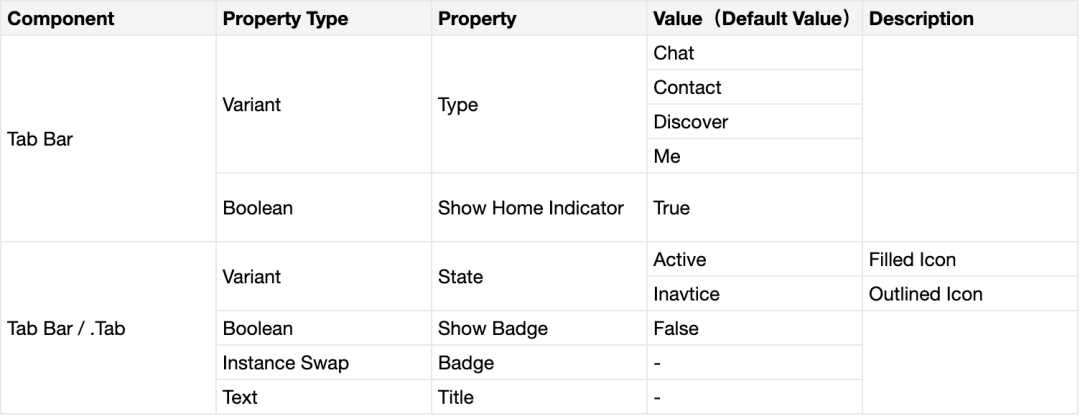Image resolution: width=1080 pixels, height=416 pixels.
Task: Click the Title property cell
Action: 539,397
